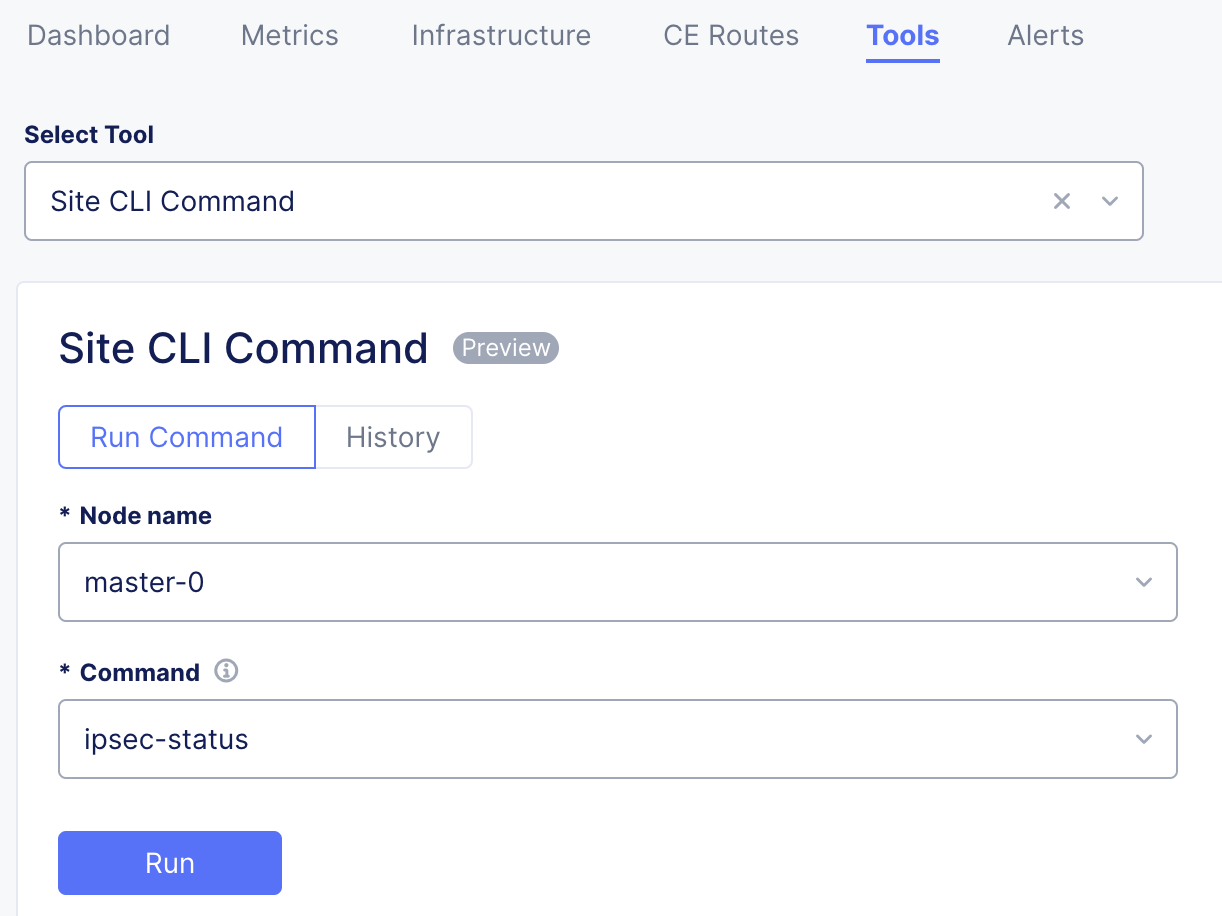
Task: Navigate to the Dashboard section
Action: [98, 35]
